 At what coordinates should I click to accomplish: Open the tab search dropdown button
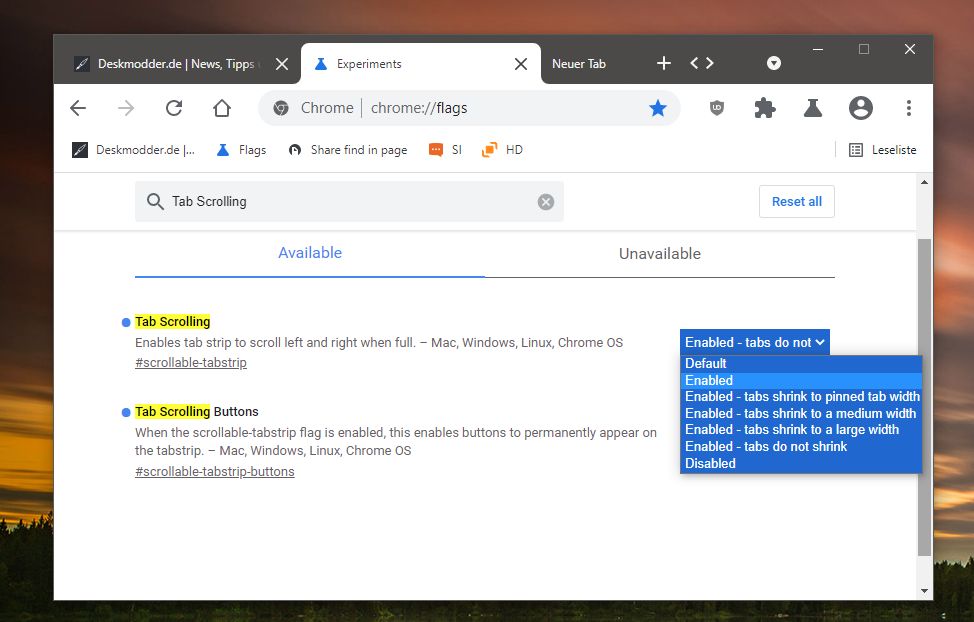coord(773,63)
